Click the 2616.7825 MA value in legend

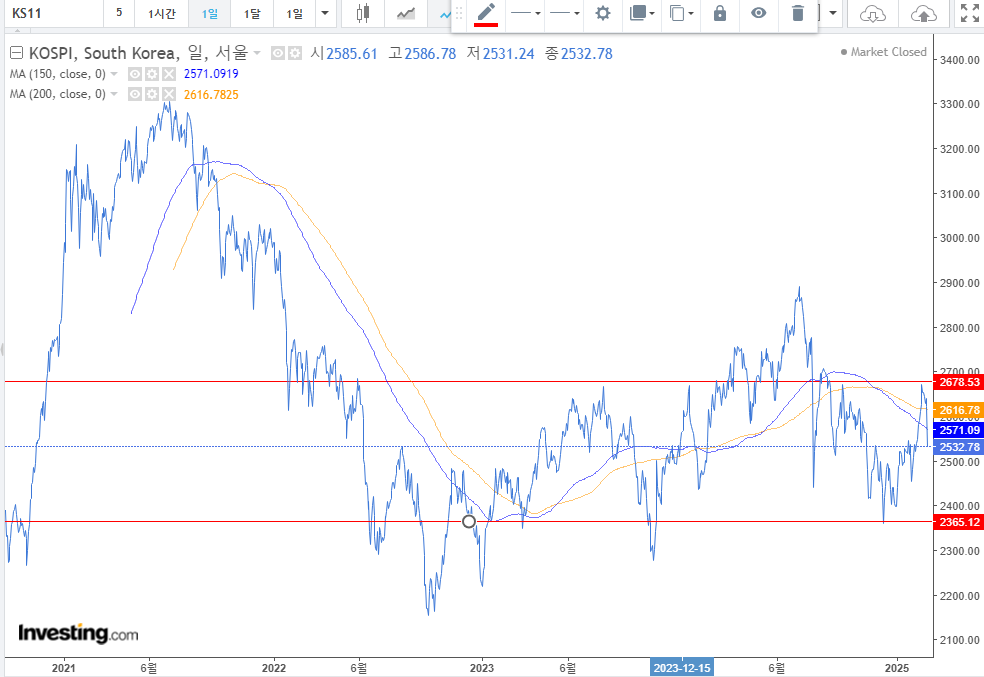[211, 95]
